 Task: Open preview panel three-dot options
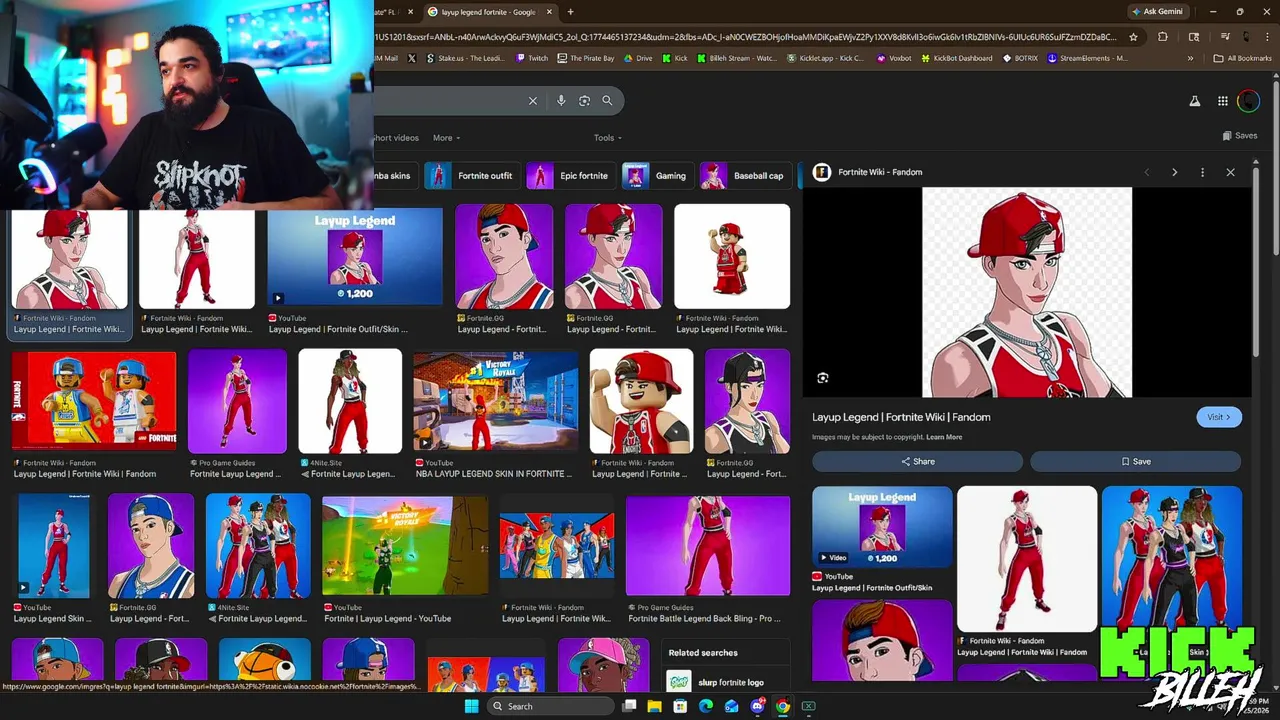point(1202,172)
